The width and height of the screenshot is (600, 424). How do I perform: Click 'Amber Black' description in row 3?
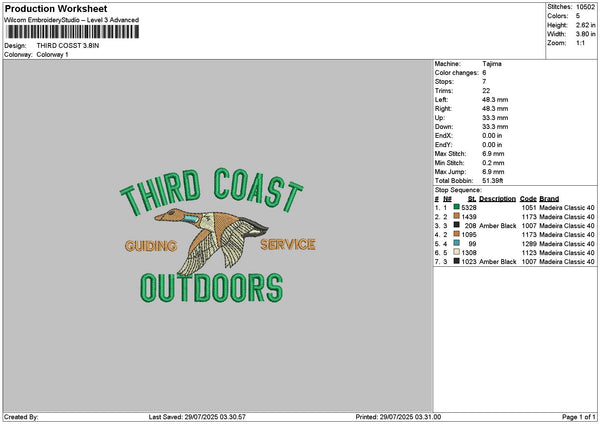[x=497, y=226]
